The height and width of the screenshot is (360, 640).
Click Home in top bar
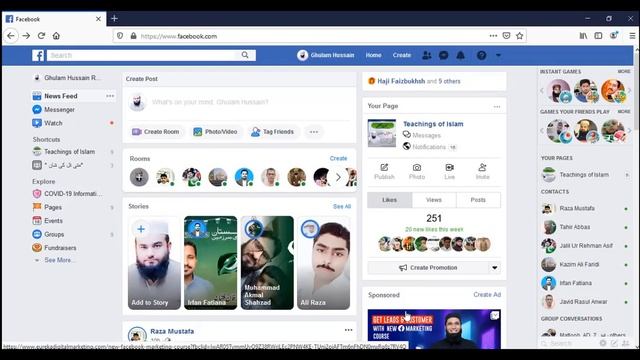[373, 55]
